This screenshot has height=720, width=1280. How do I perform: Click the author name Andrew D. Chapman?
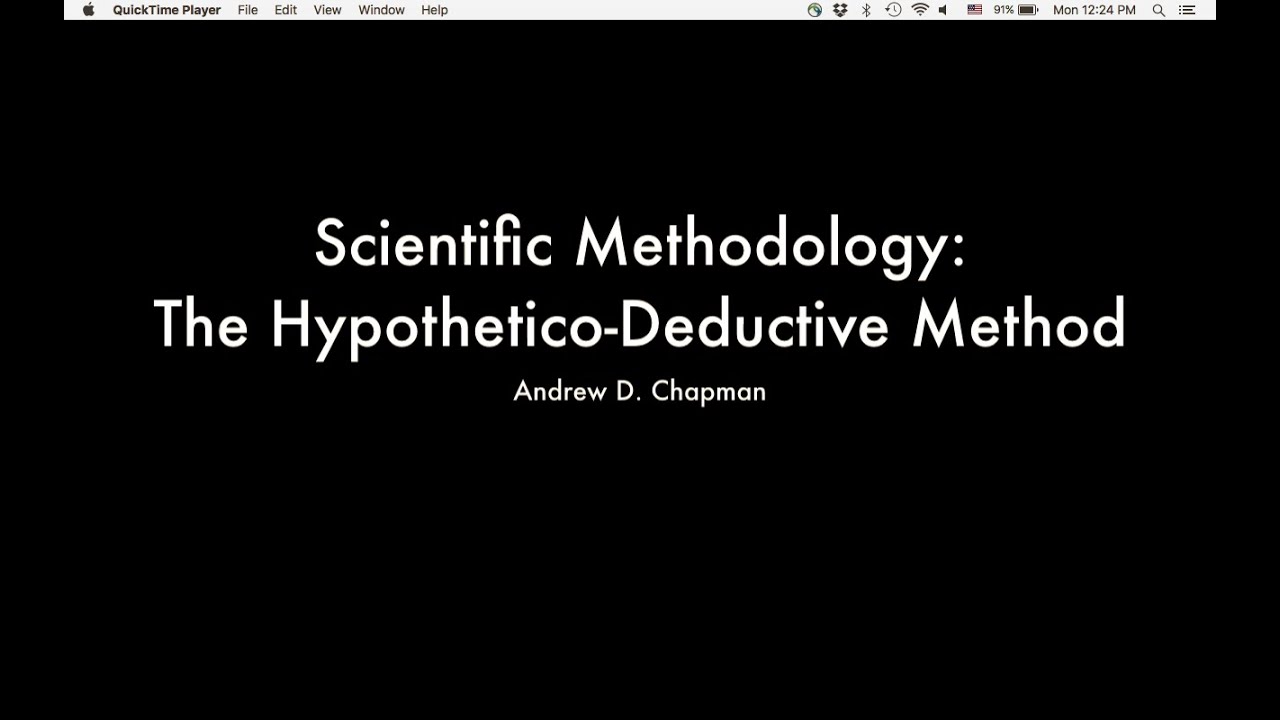click(640, 391)
